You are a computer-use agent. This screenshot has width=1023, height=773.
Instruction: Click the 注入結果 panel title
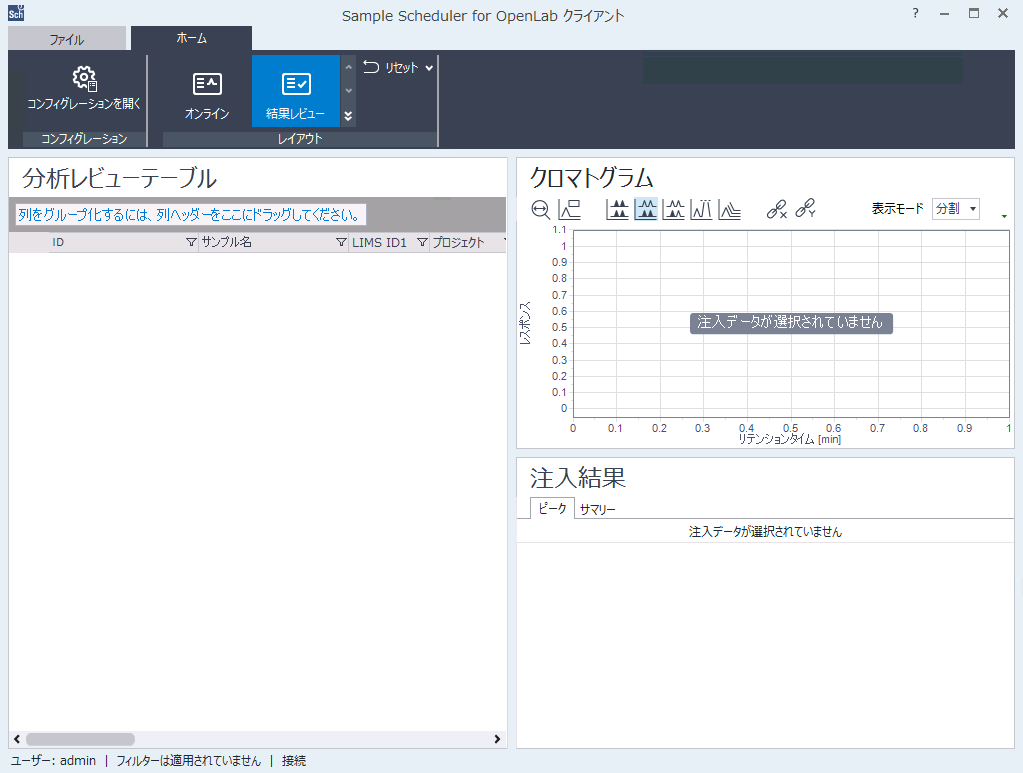pyautogui.click(x=578, y=478)
